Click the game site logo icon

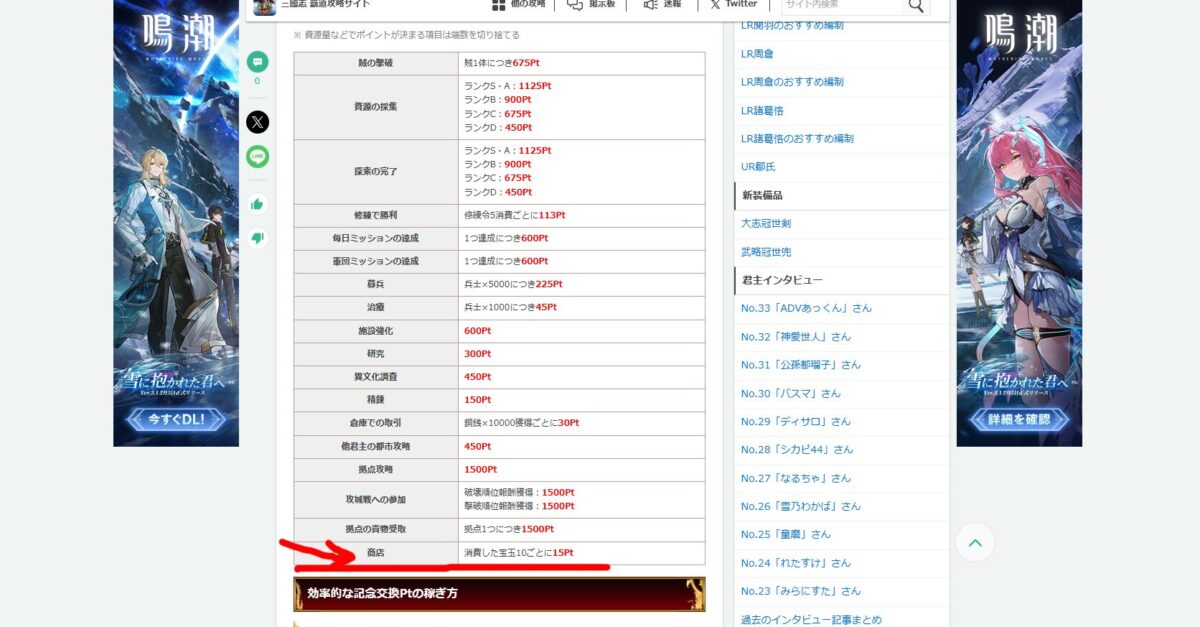pyautogui.click(x=264, y=6)
